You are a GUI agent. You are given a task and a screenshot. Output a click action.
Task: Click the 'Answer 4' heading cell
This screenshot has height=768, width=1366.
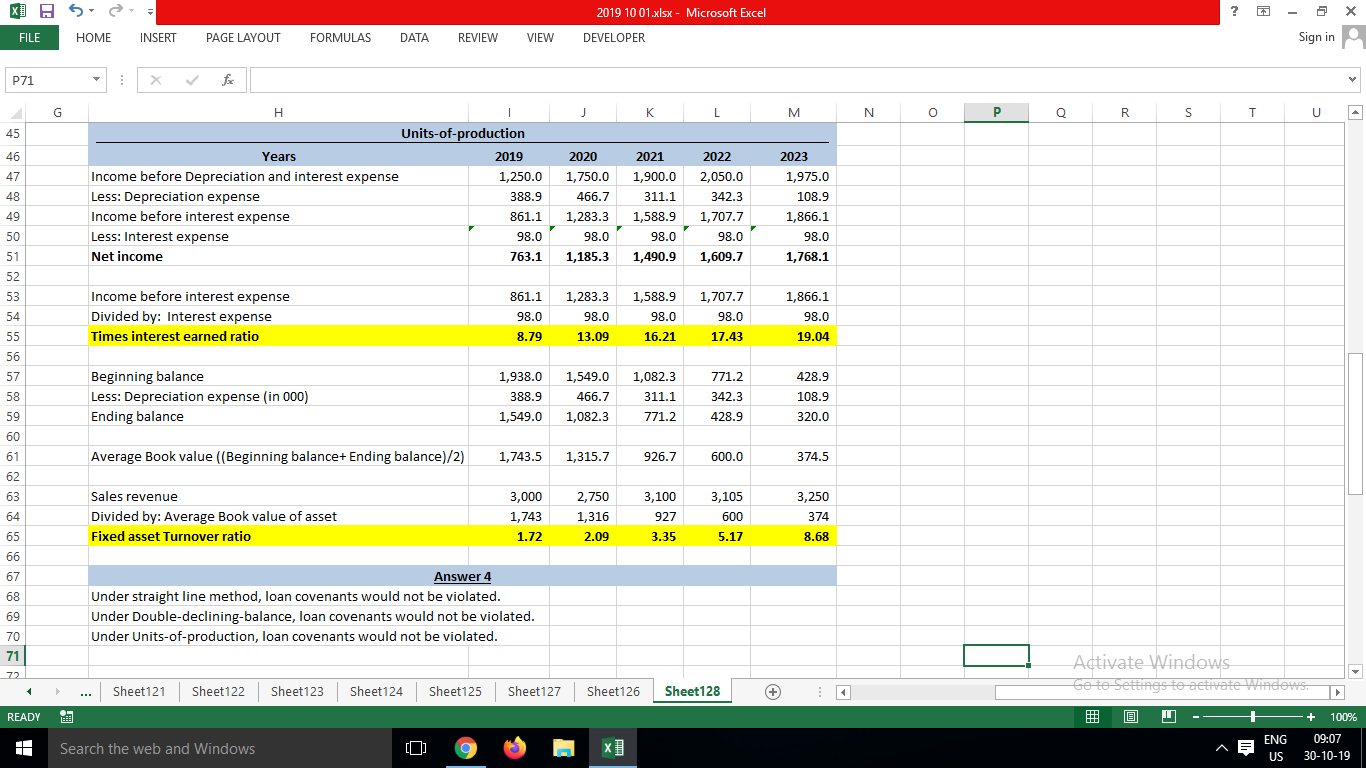click(462, 576)
